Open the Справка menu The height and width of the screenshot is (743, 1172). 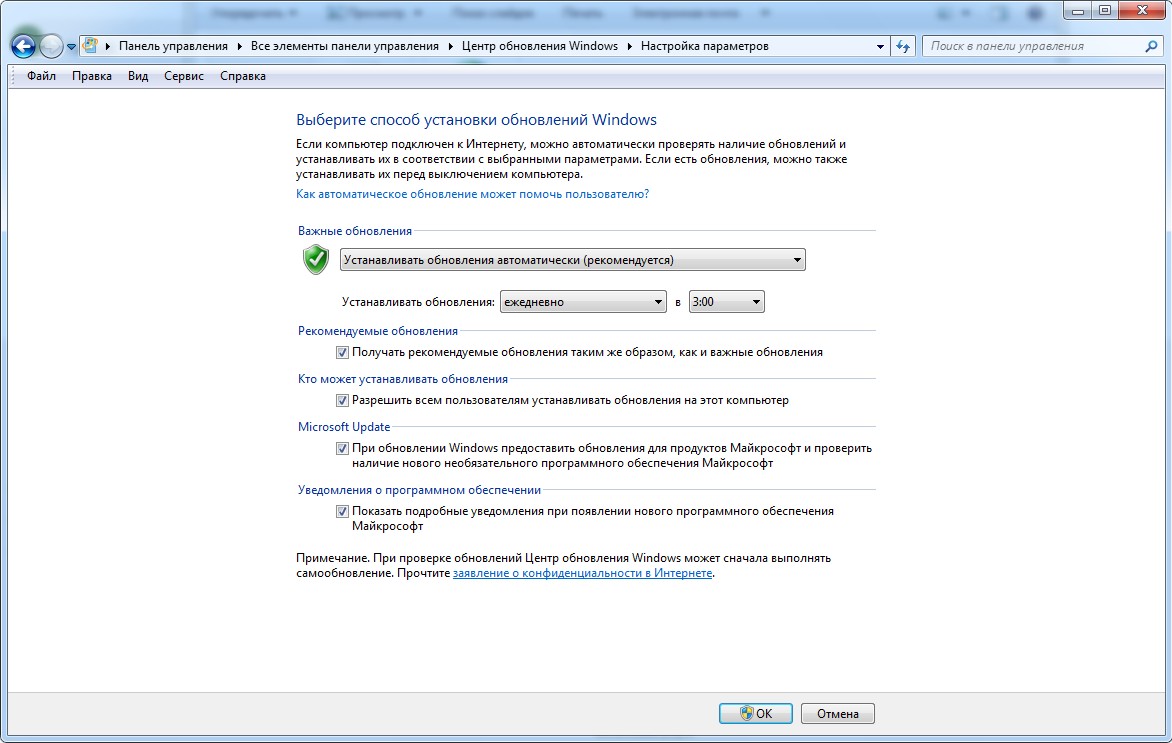pyautogui.click(x=243, y=76)
